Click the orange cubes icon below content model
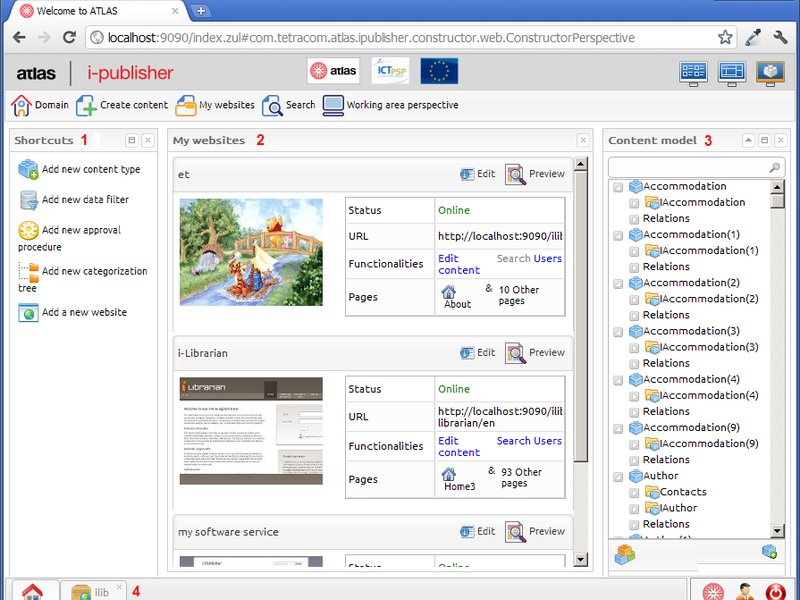This screenshot has height=600, width=800. click(624, 554)
